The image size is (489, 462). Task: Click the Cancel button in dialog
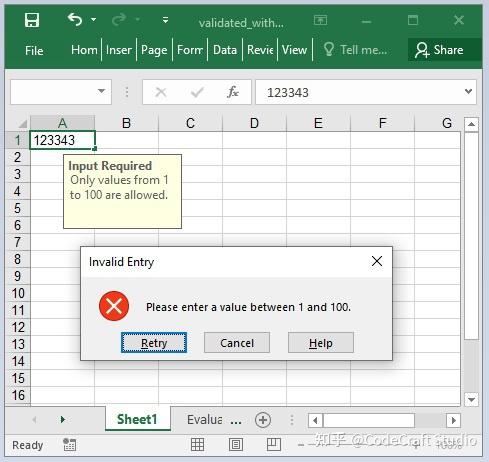[x=237, y=343]
